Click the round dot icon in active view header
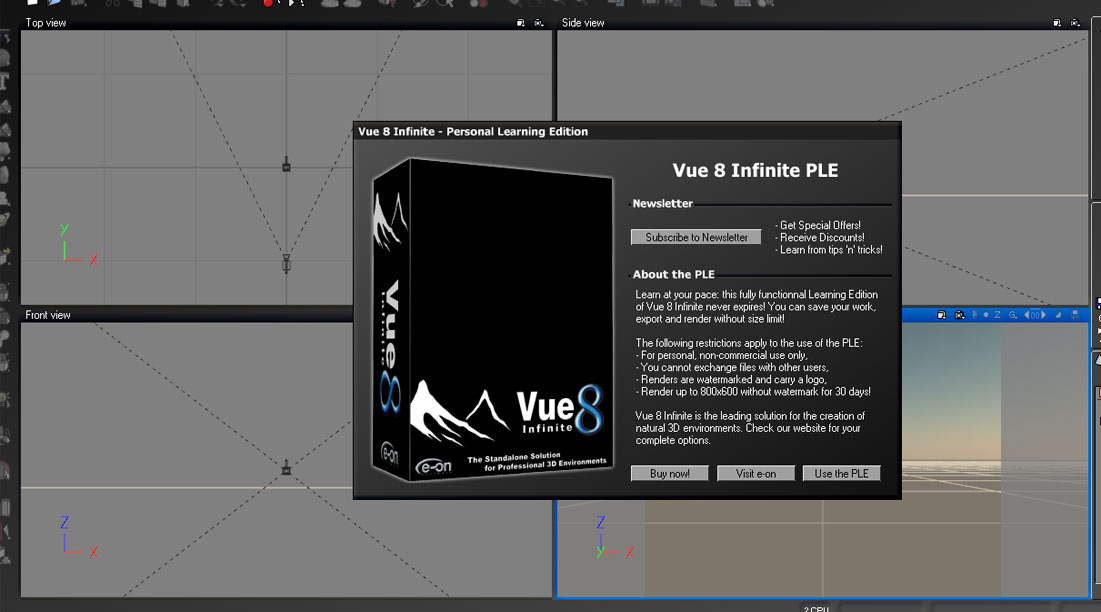 click(986, 315)
